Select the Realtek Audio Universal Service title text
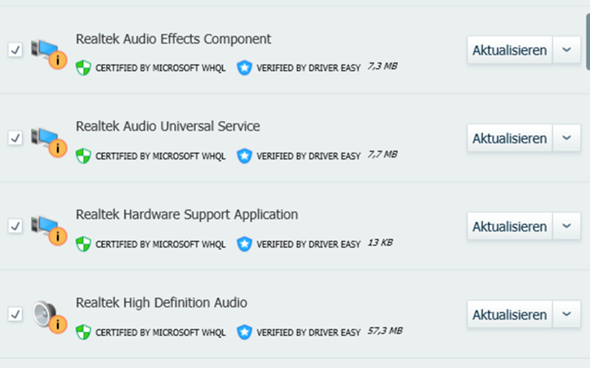This screenshot has width=590, height=368. pos(168,126)
